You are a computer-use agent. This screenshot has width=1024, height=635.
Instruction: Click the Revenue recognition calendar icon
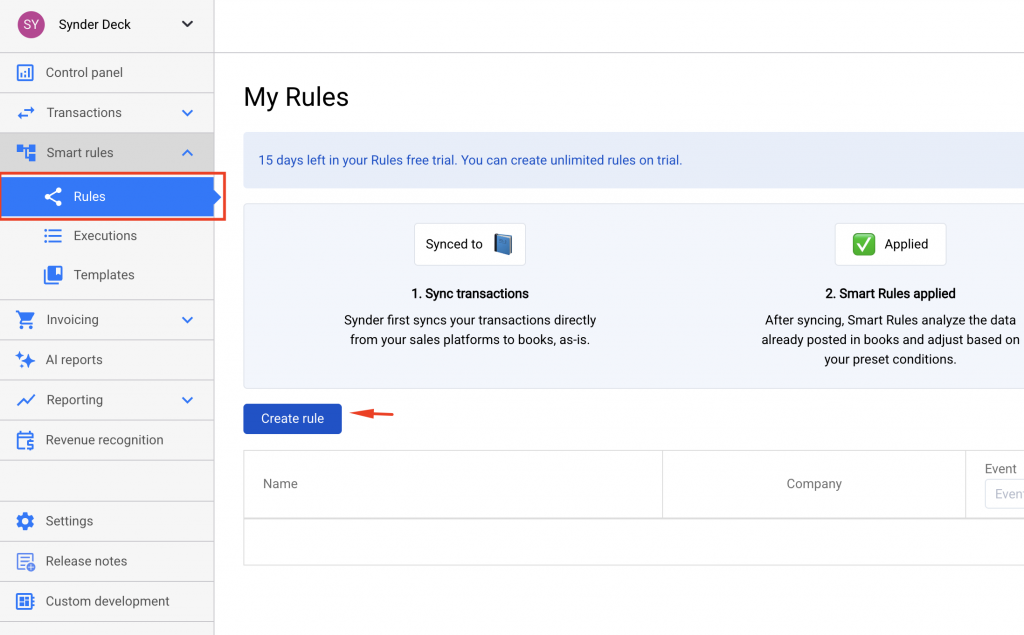click(26, 440)
